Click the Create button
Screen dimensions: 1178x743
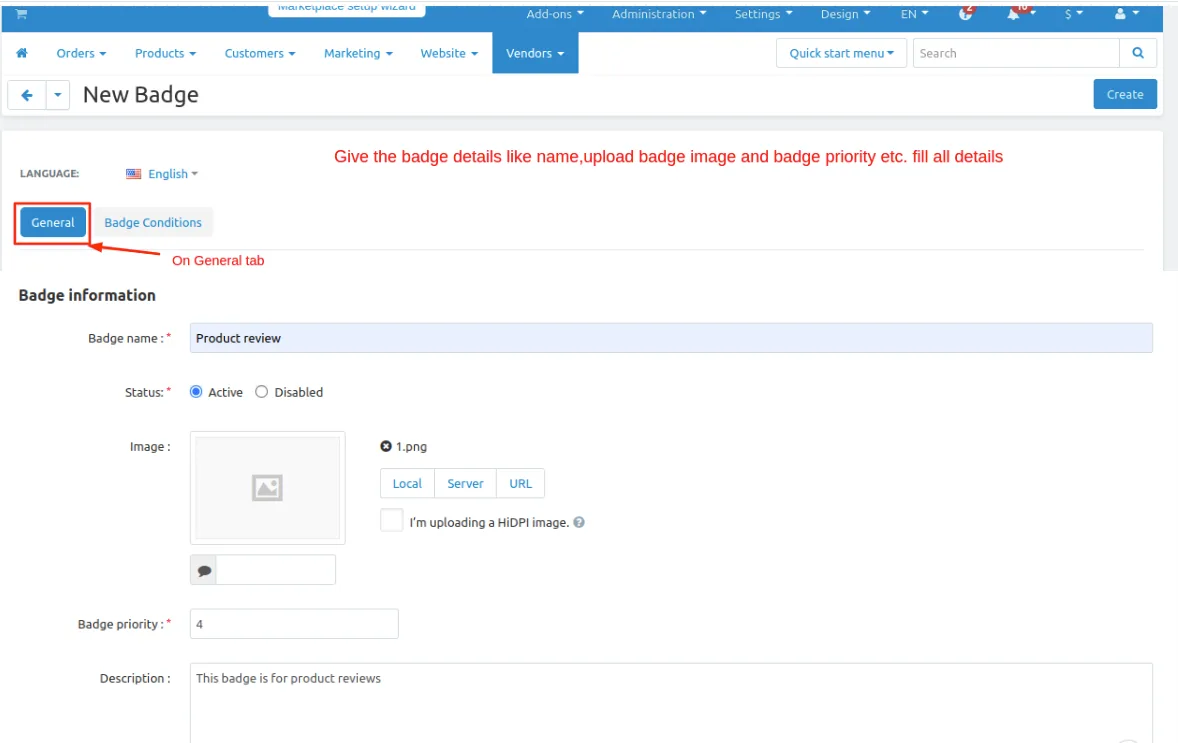coord(1125,94)
